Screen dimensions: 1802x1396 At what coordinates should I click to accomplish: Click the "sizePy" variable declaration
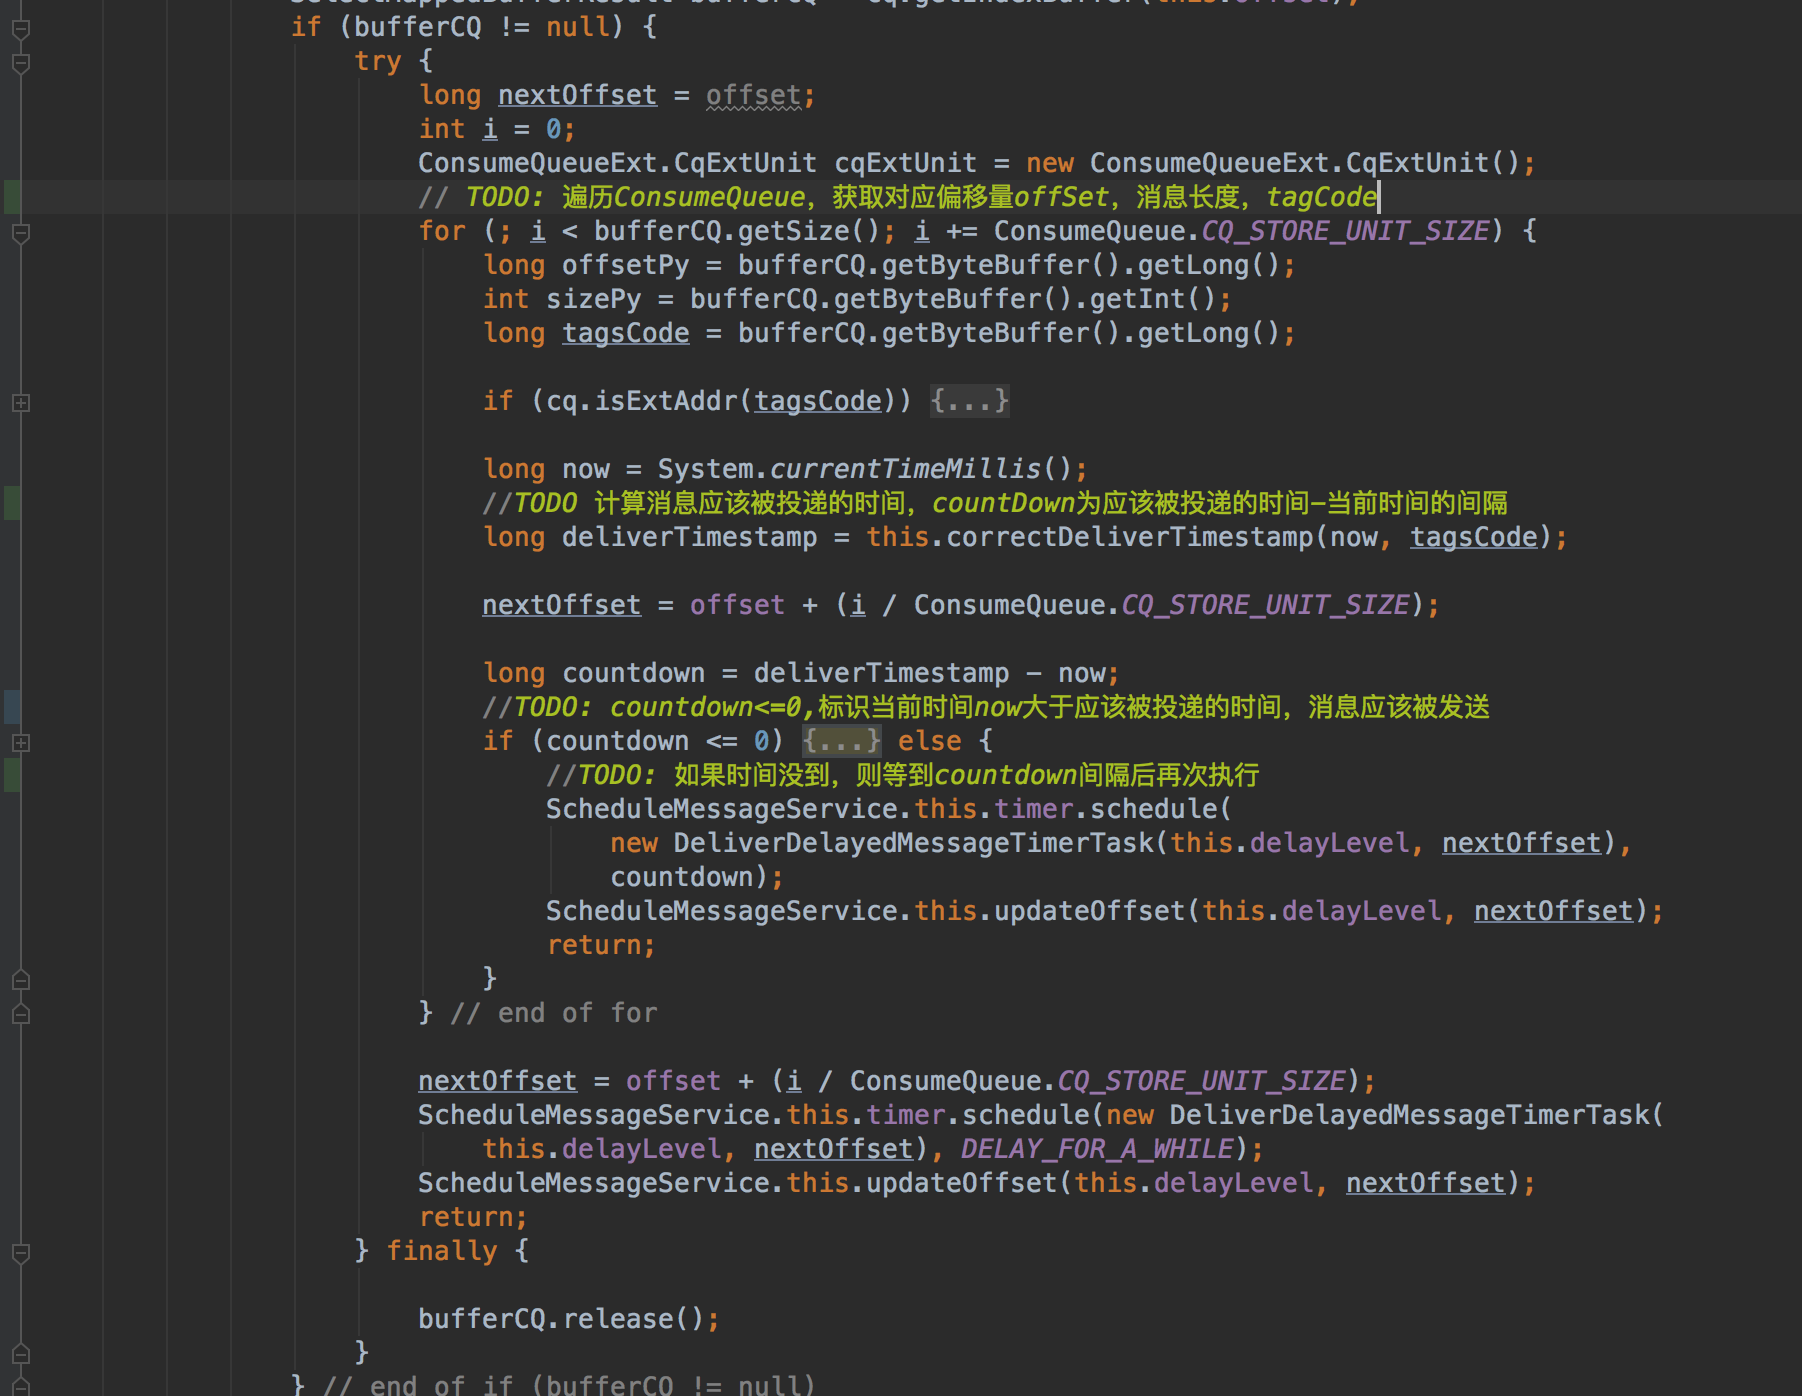point(594,299)
